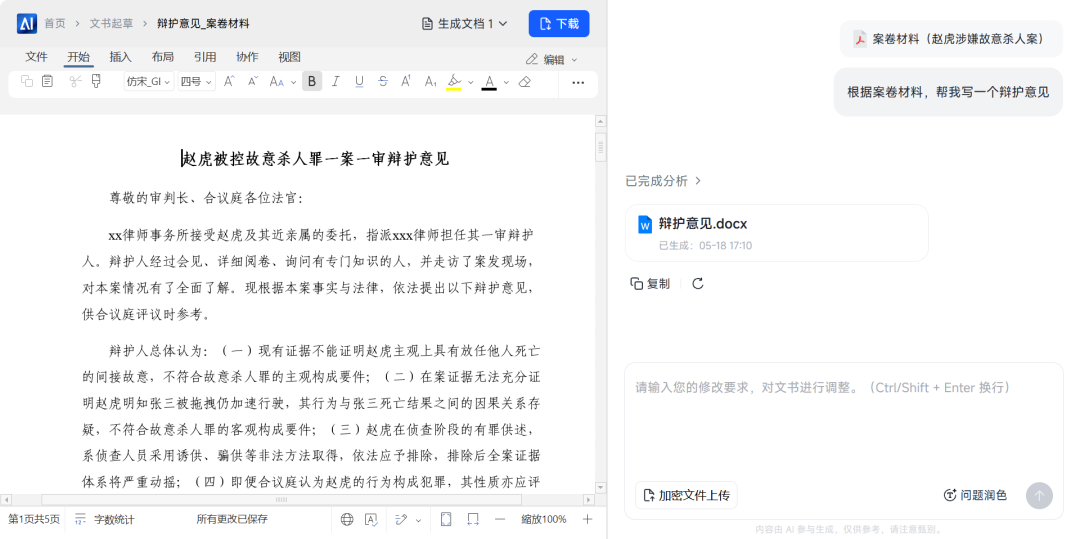Viewport: 1080px width, 539px height.
Task: Click vertical scrollbar down arrow
Action: pyautogui.click(x=601, y=487)
